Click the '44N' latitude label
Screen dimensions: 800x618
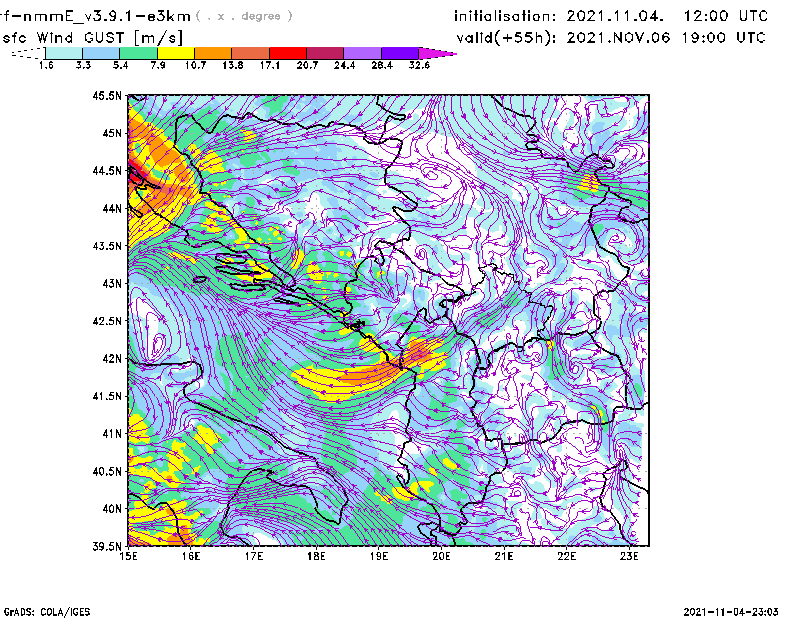click(112, 208)
